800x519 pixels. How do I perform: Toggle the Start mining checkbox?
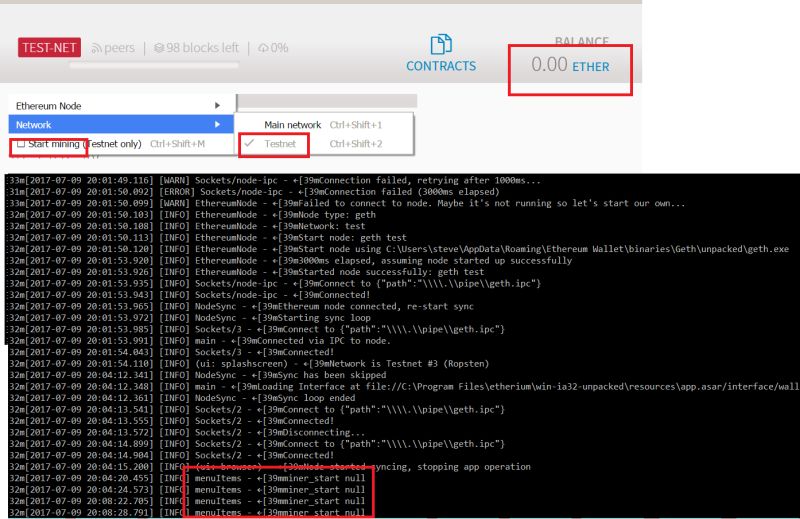coord(21,144)
